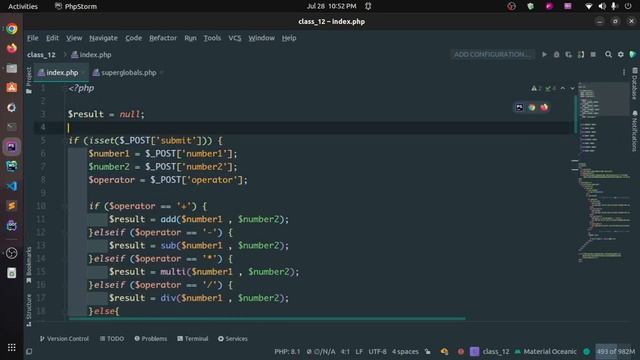Close the superglobals.php tab
Screen dimensions: 640x360
tap(162, 73)
